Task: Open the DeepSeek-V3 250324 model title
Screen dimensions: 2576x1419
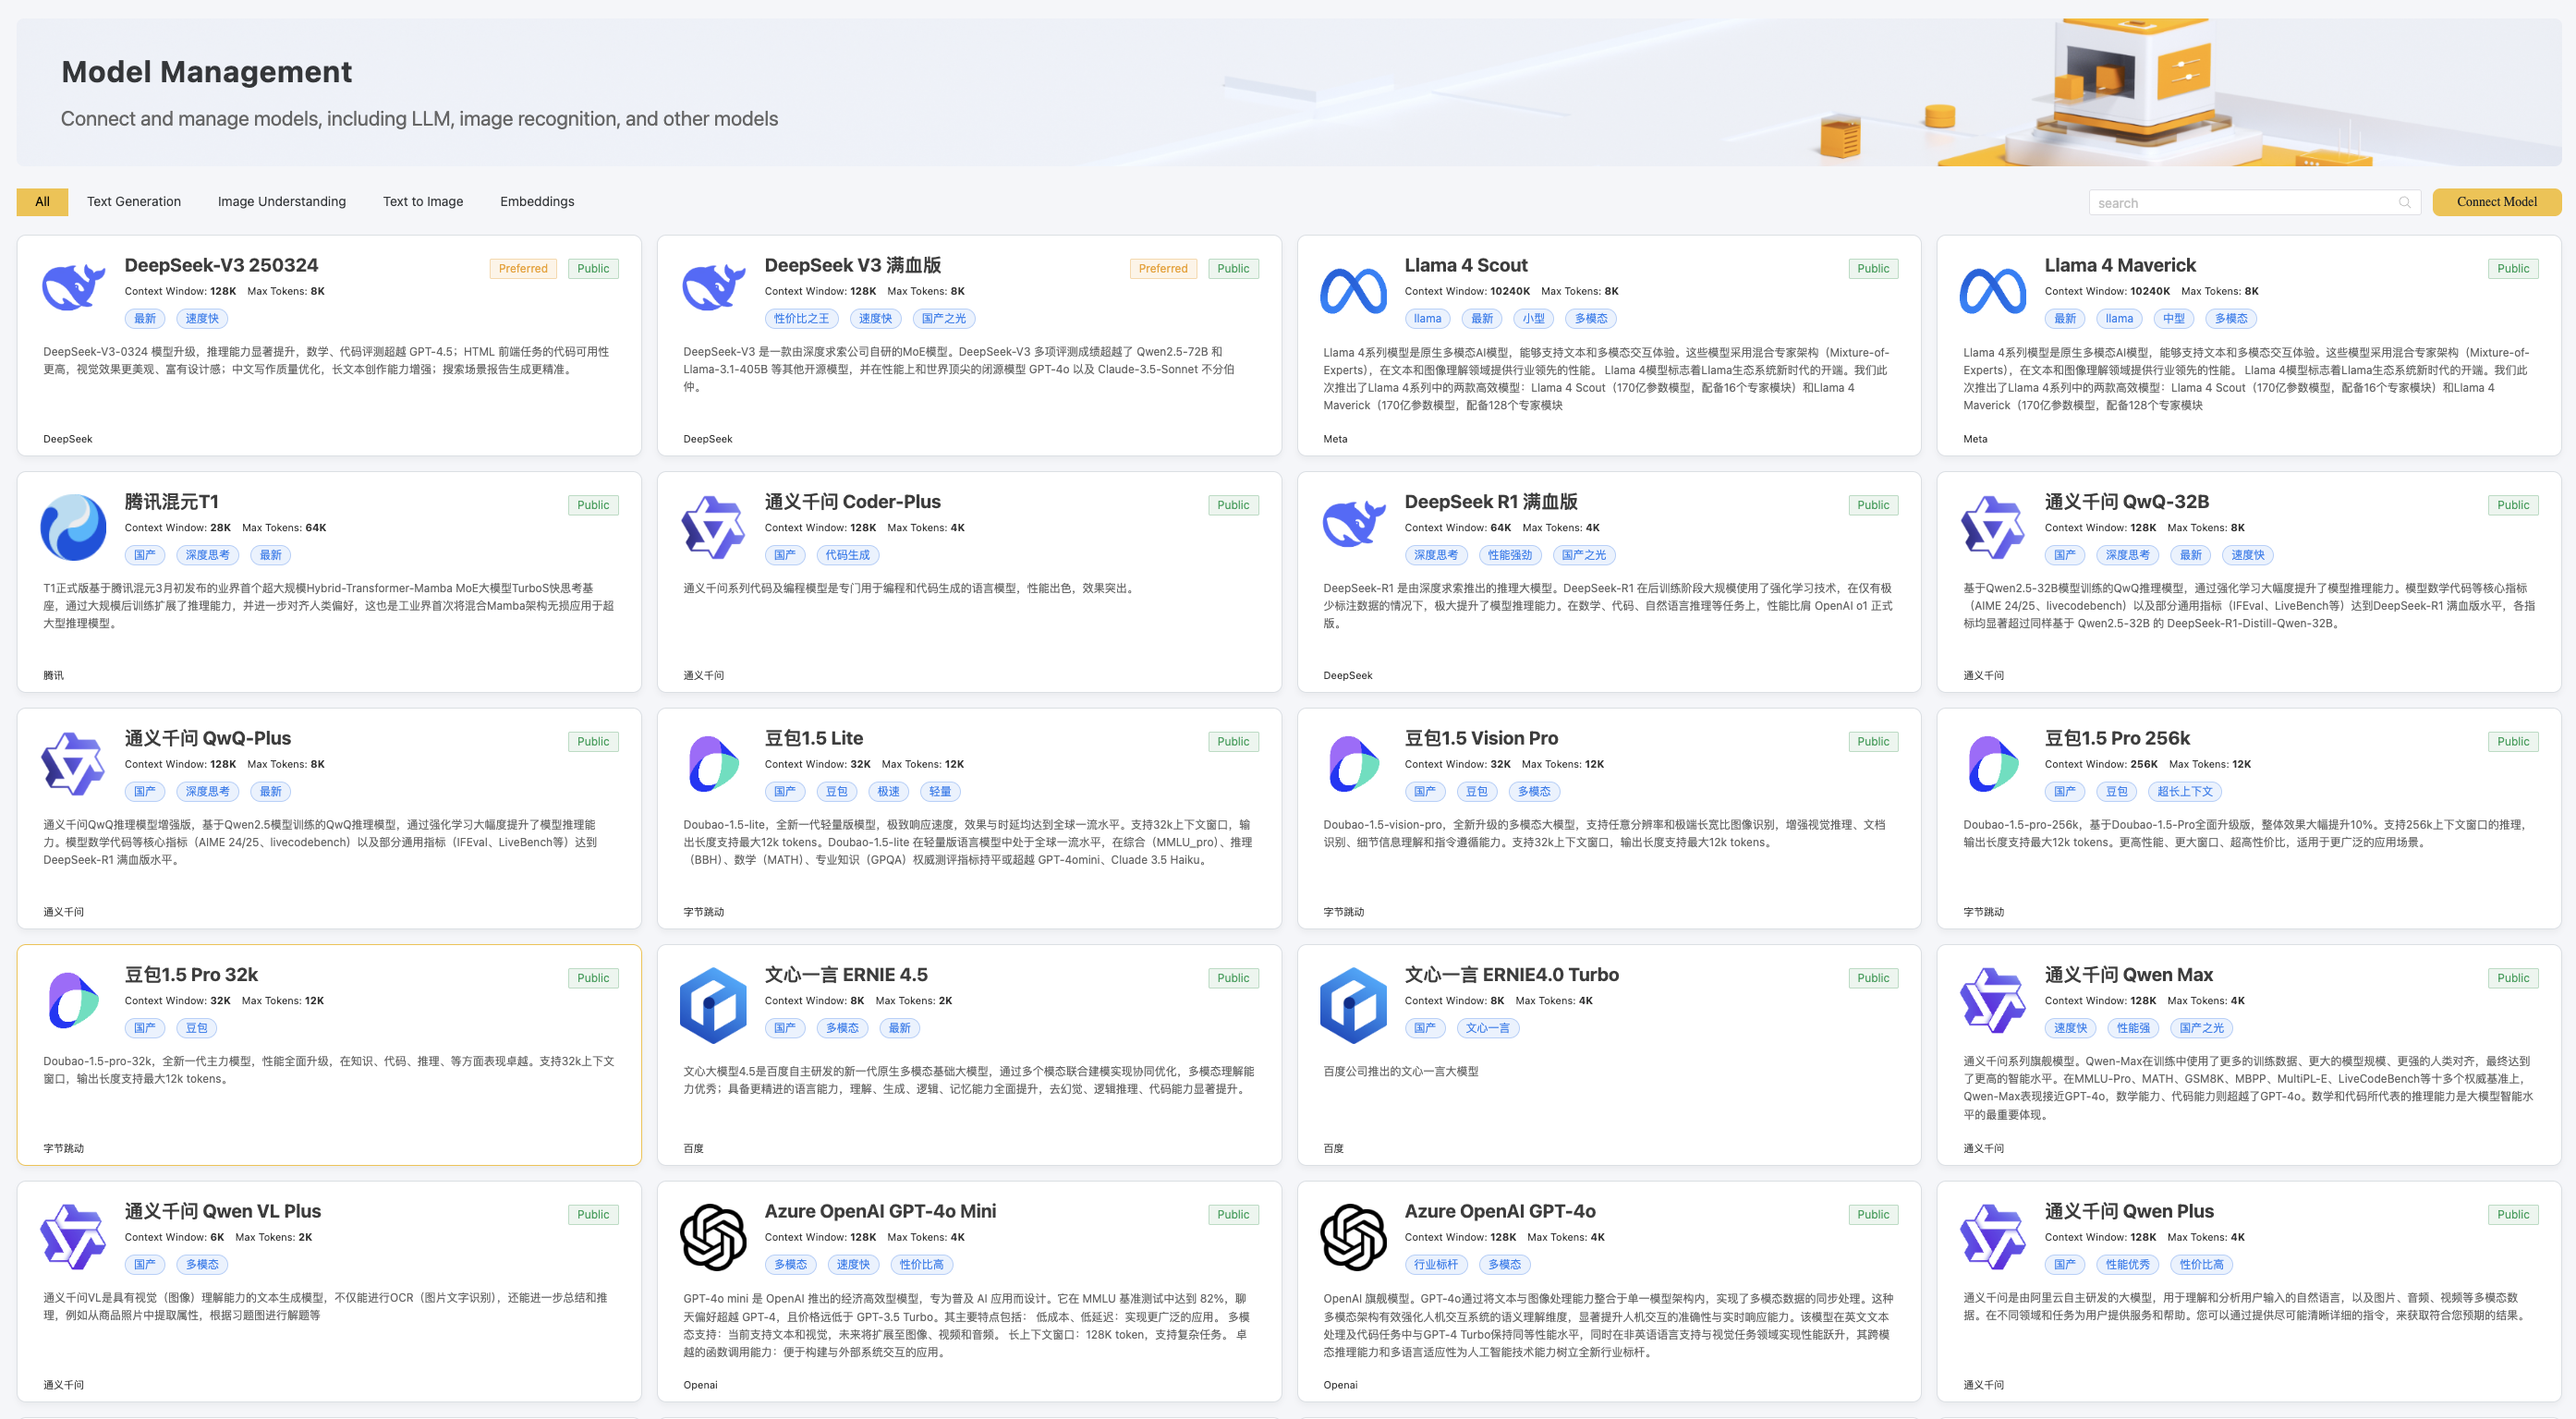Action: click(x=221, y=265)
